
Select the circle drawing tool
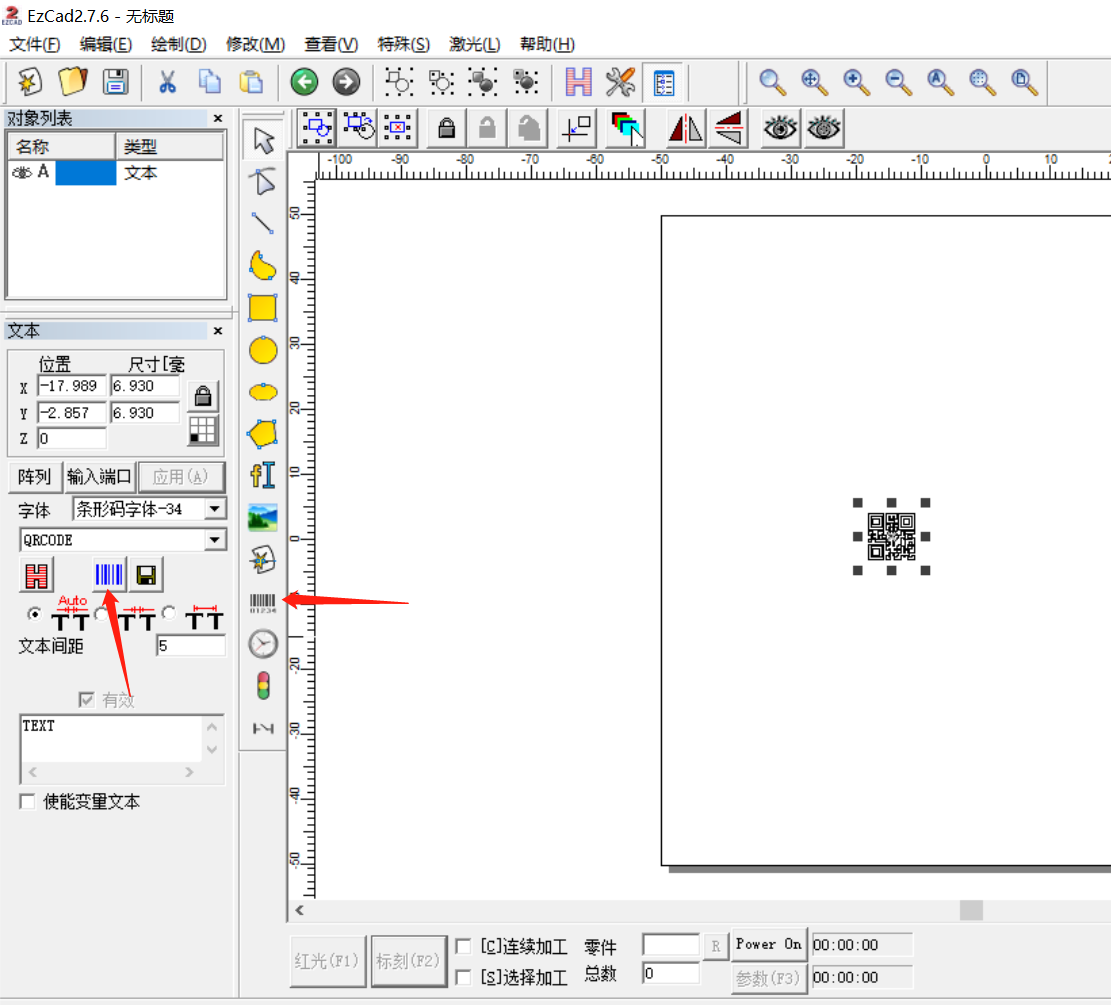pyautogui.click(x=263, y=350)
